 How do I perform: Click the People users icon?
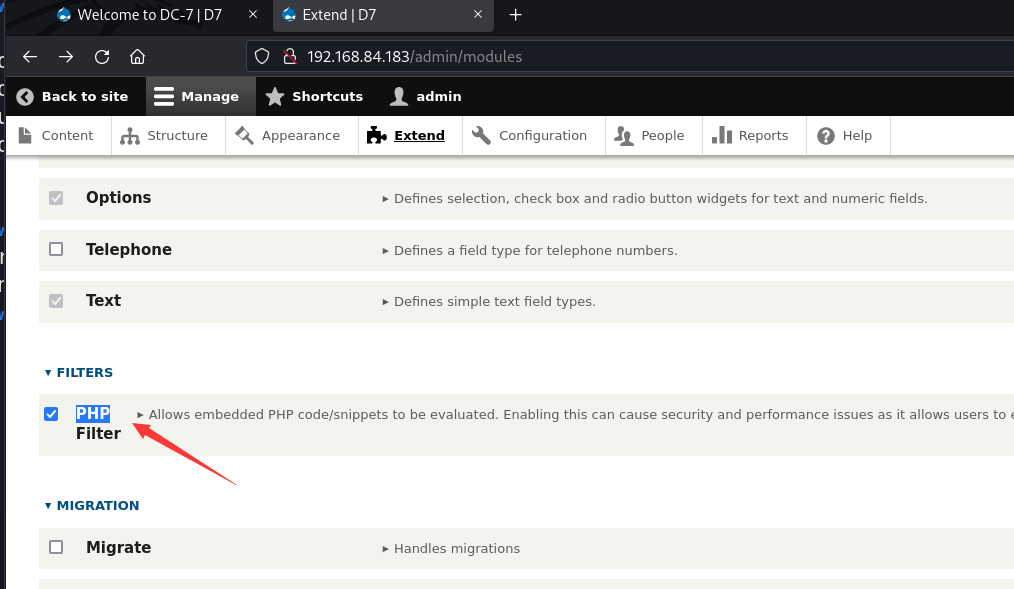pyautogui.click(x=624, y=135)
